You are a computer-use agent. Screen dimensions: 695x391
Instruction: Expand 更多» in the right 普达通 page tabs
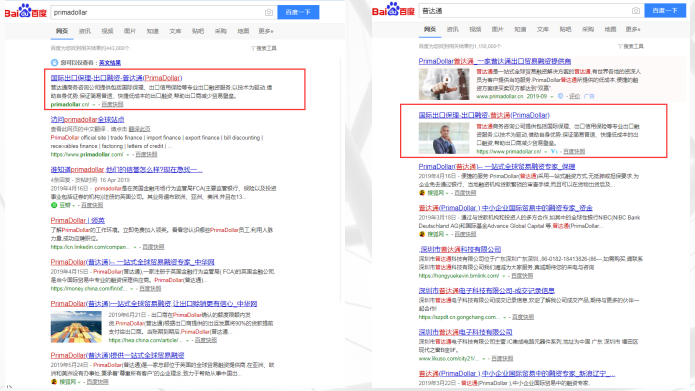633,29
